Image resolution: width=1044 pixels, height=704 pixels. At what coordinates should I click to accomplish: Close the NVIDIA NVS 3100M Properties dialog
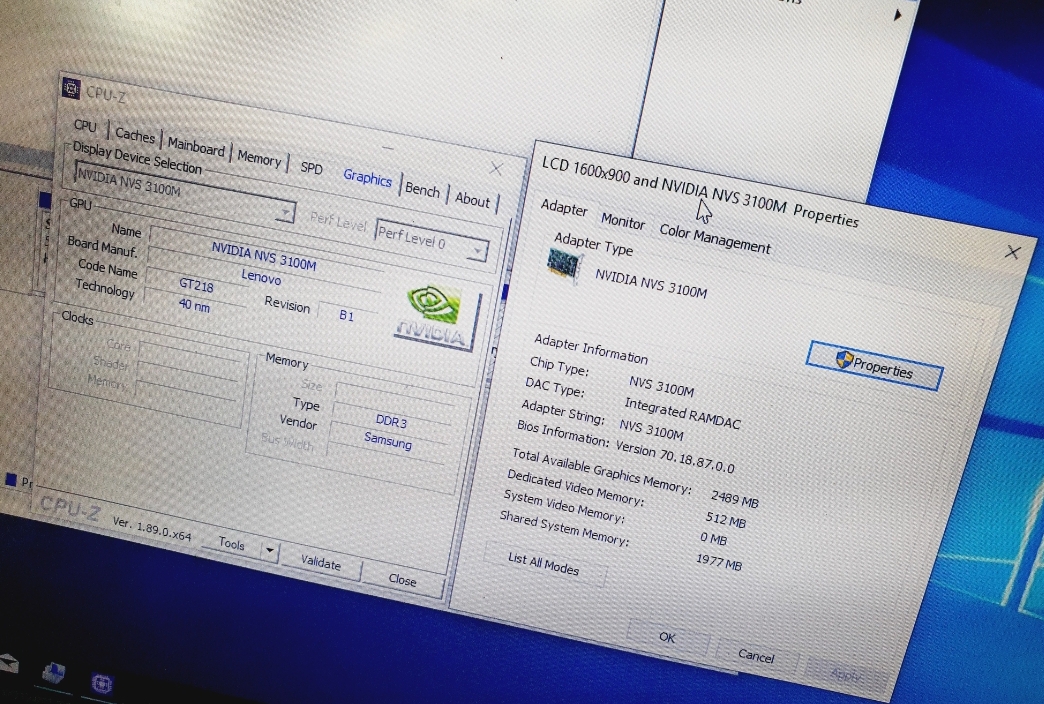(1012, 252)
